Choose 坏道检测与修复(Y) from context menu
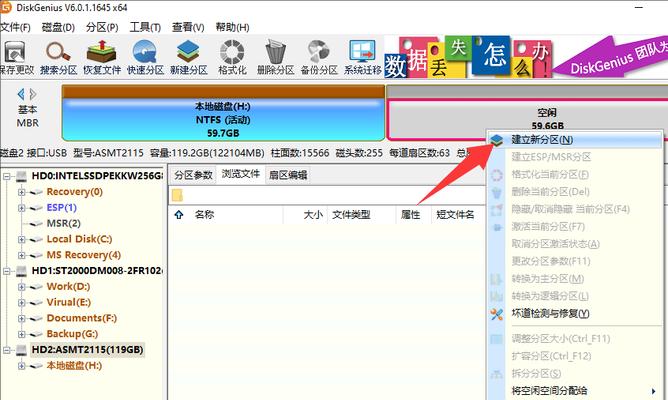The height and width of the screenshot is (400, 668). (x=575, y=314)
